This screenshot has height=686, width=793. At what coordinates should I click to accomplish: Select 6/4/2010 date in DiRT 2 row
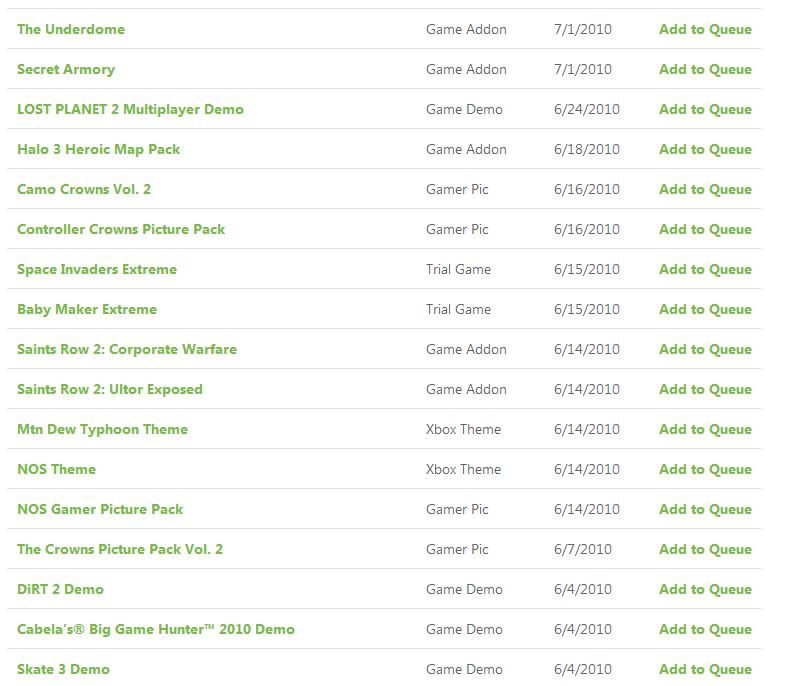[x=583, y=589]
